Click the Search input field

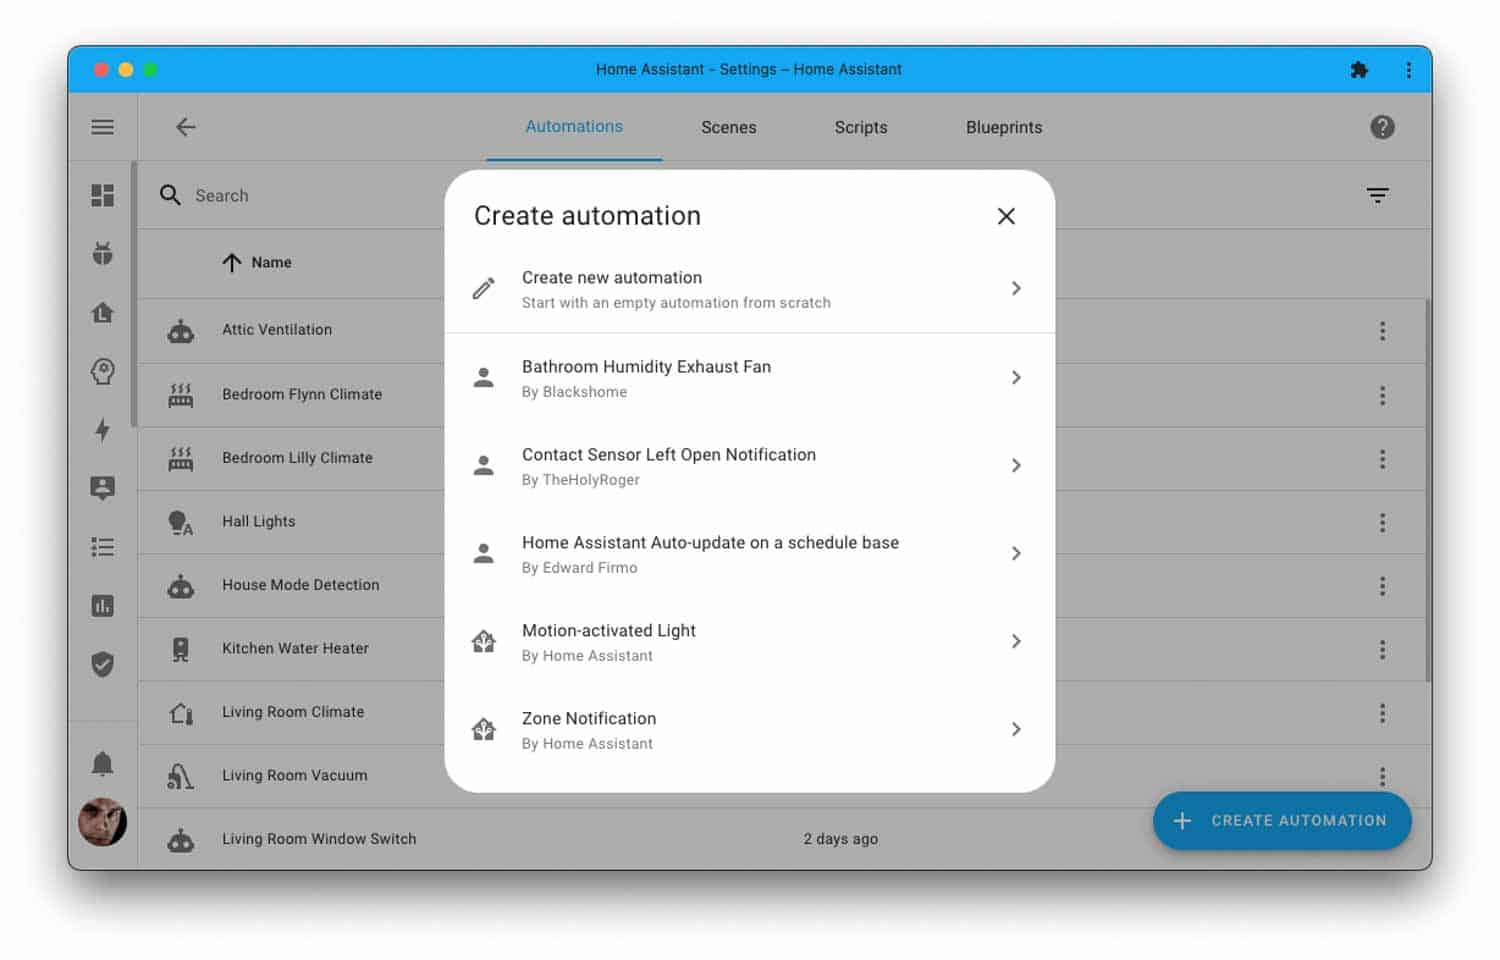[x=300, y=196]
